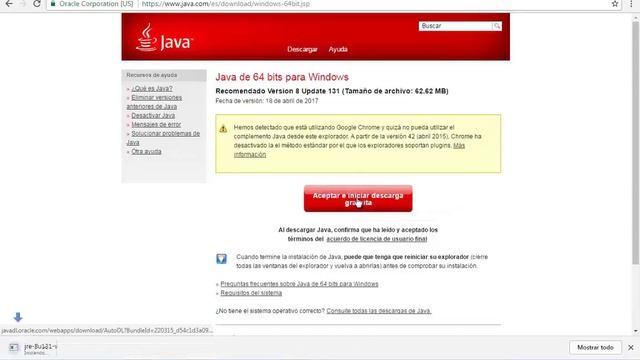Viewport: 640px width, 360px height.
Task: Click heading Java de 64 bits para Windows
Action: 282,77
